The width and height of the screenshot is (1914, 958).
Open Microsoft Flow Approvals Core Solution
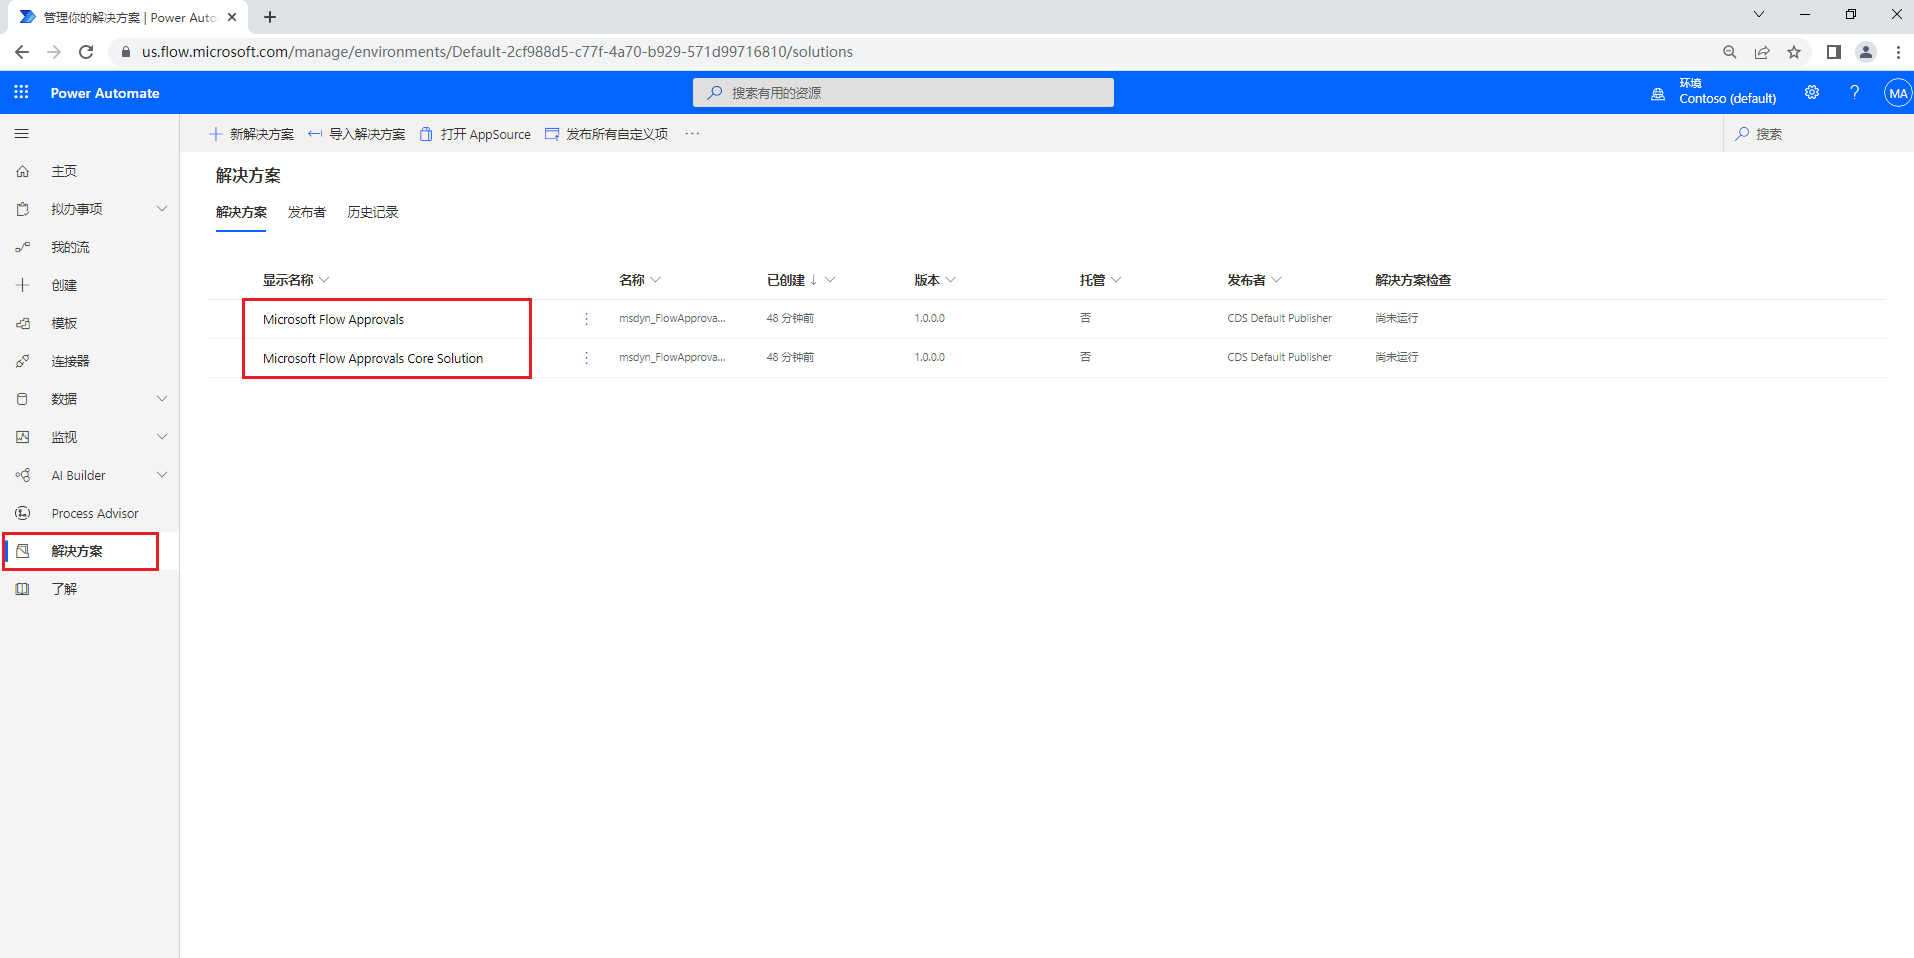click(x=373, y=358)
